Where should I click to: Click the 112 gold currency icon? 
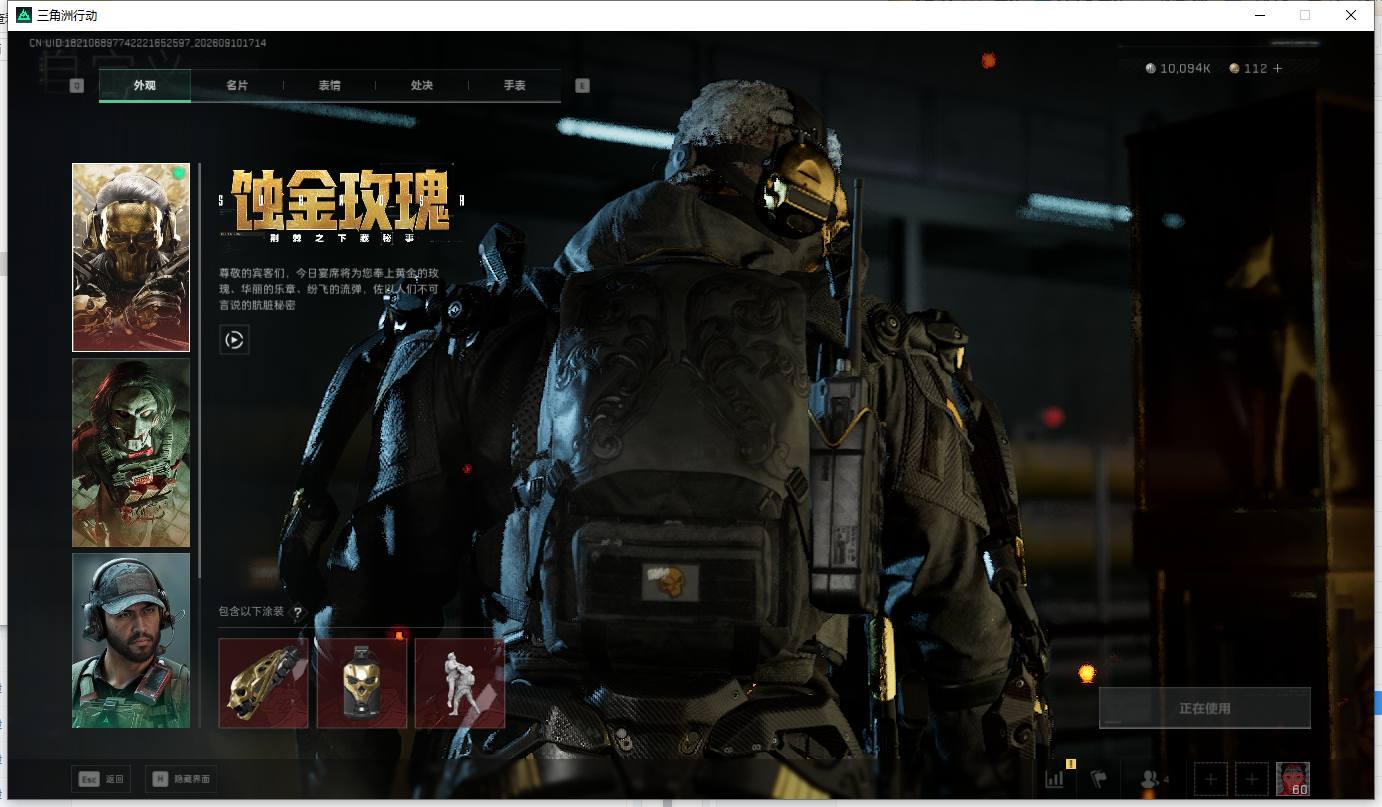[1235, 68]
